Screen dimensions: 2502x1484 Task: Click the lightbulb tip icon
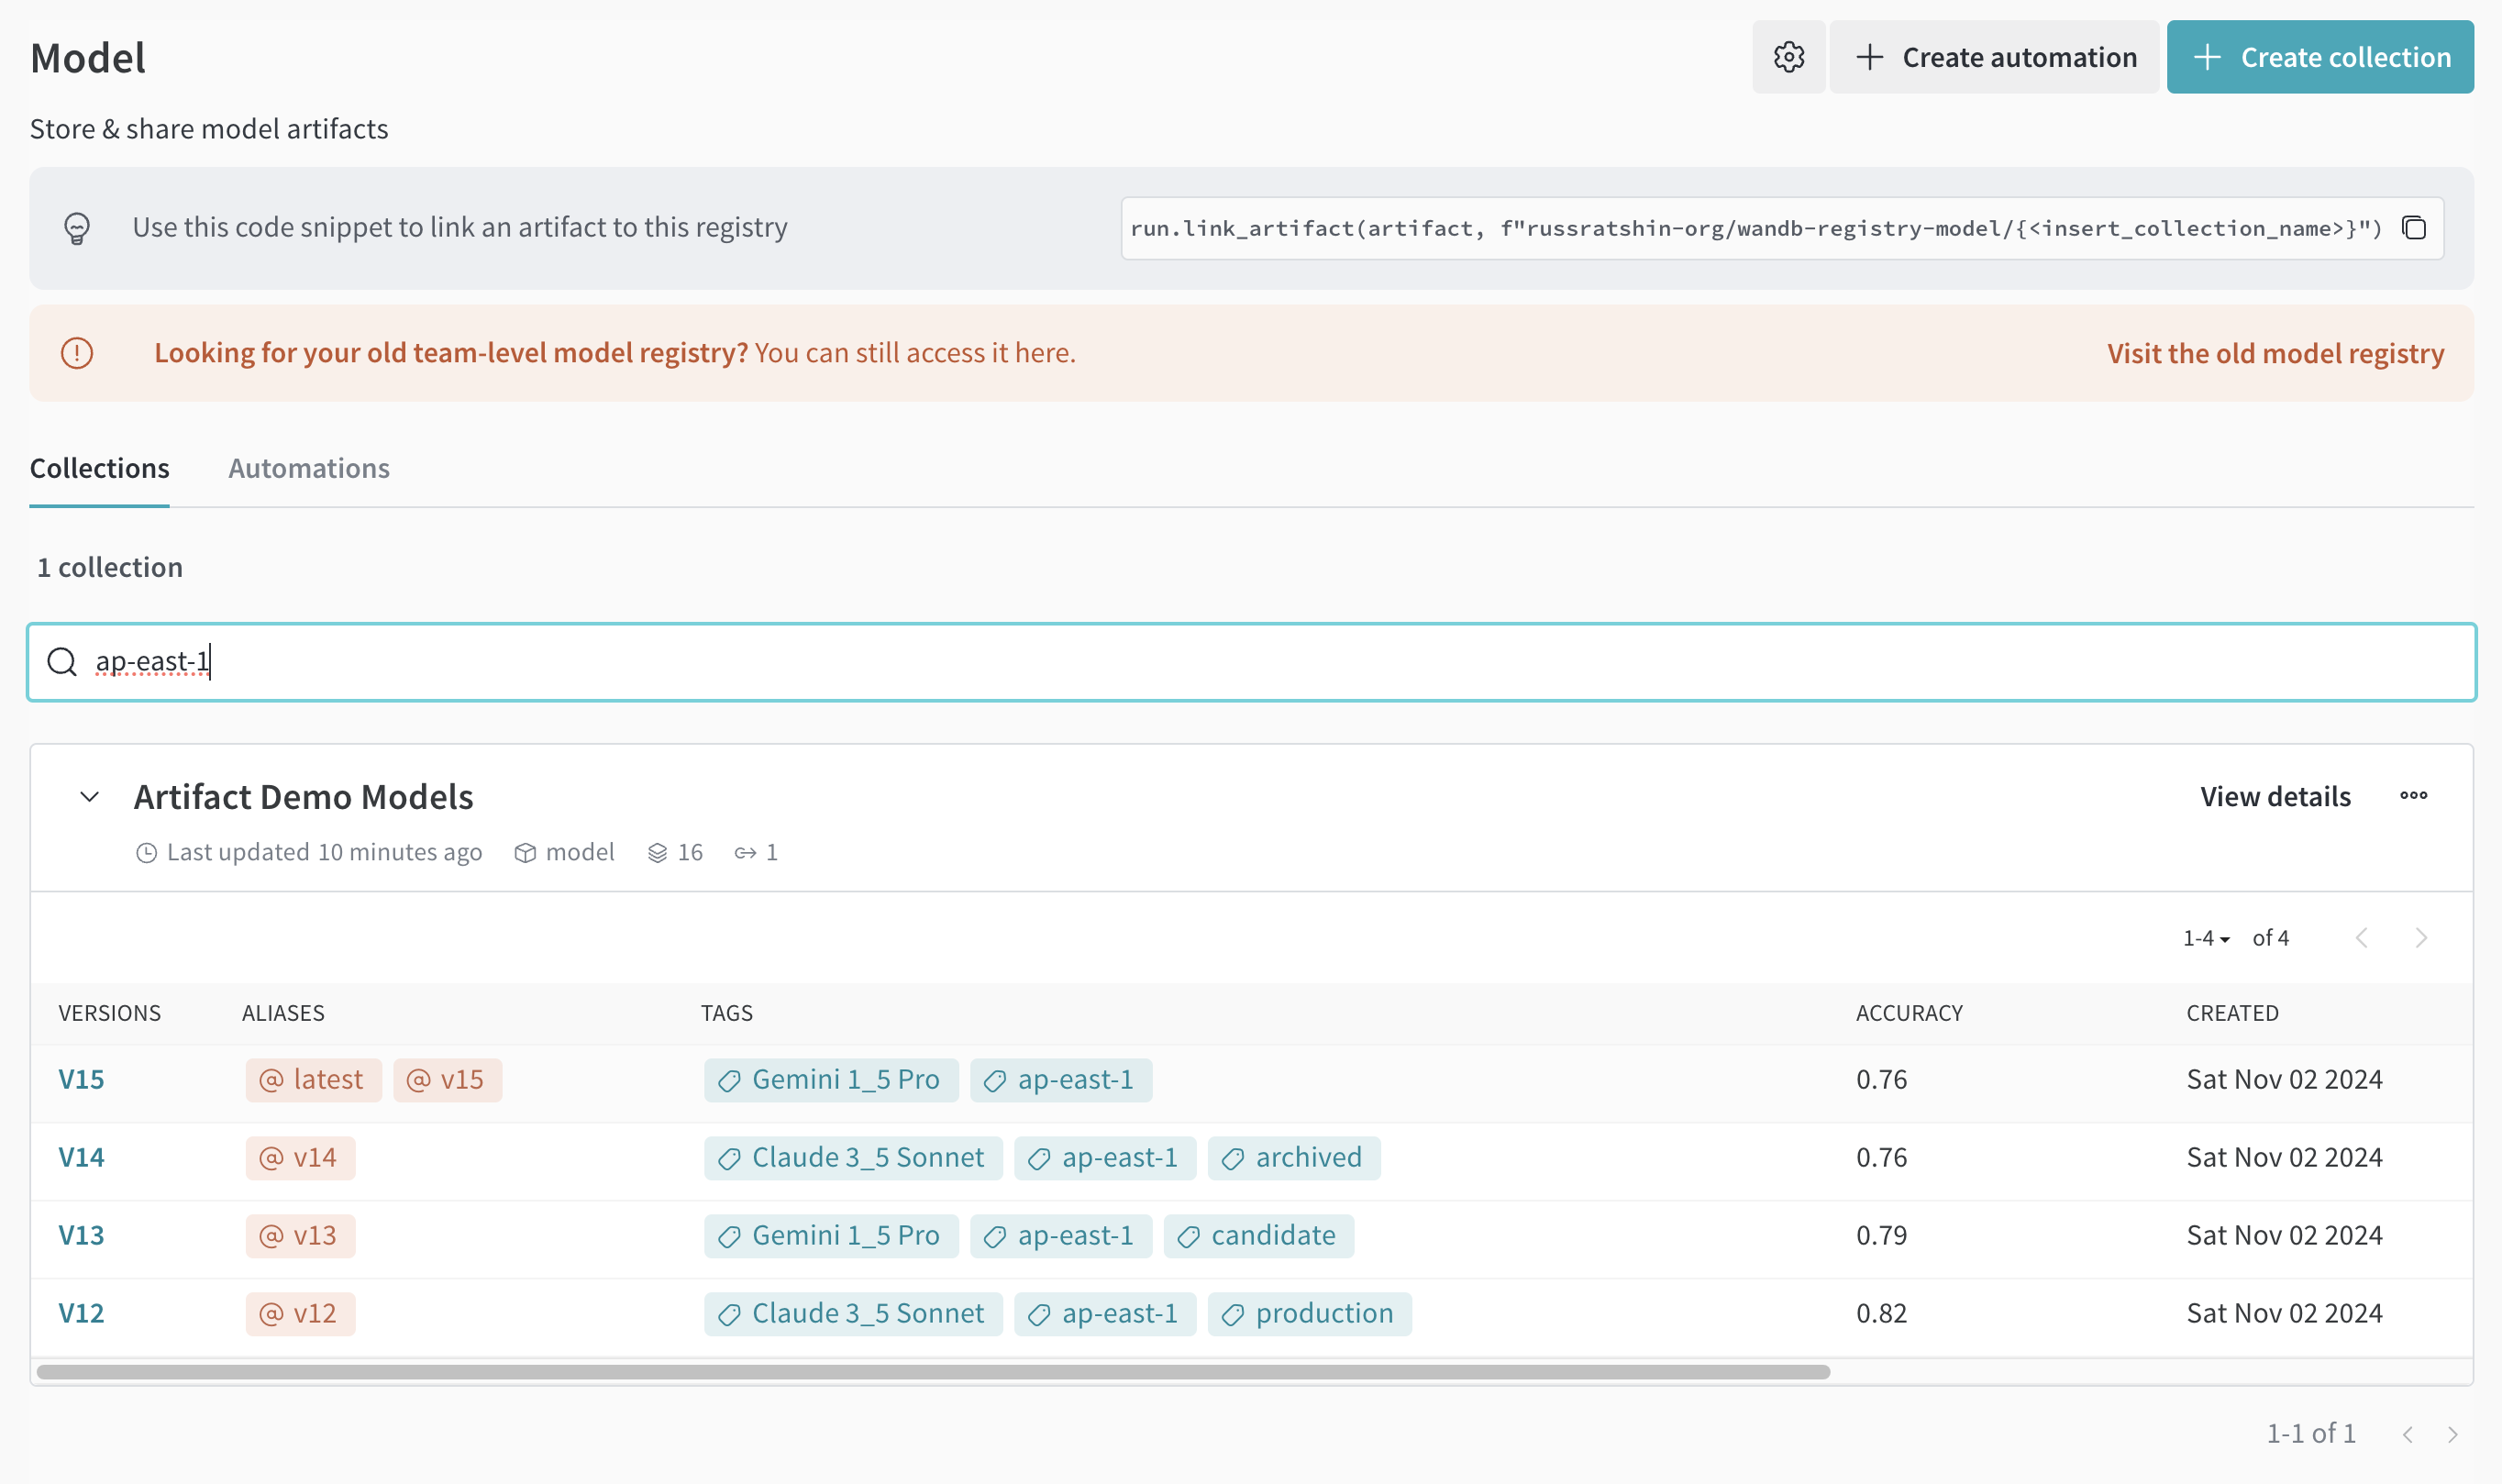click(x=77, y=228)
